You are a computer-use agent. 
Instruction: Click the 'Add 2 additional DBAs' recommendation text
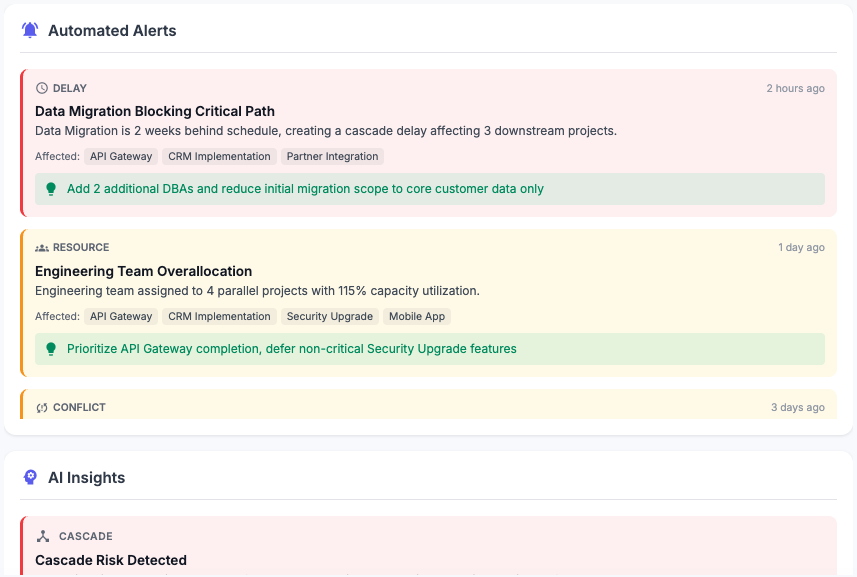[x=305, y=189]
